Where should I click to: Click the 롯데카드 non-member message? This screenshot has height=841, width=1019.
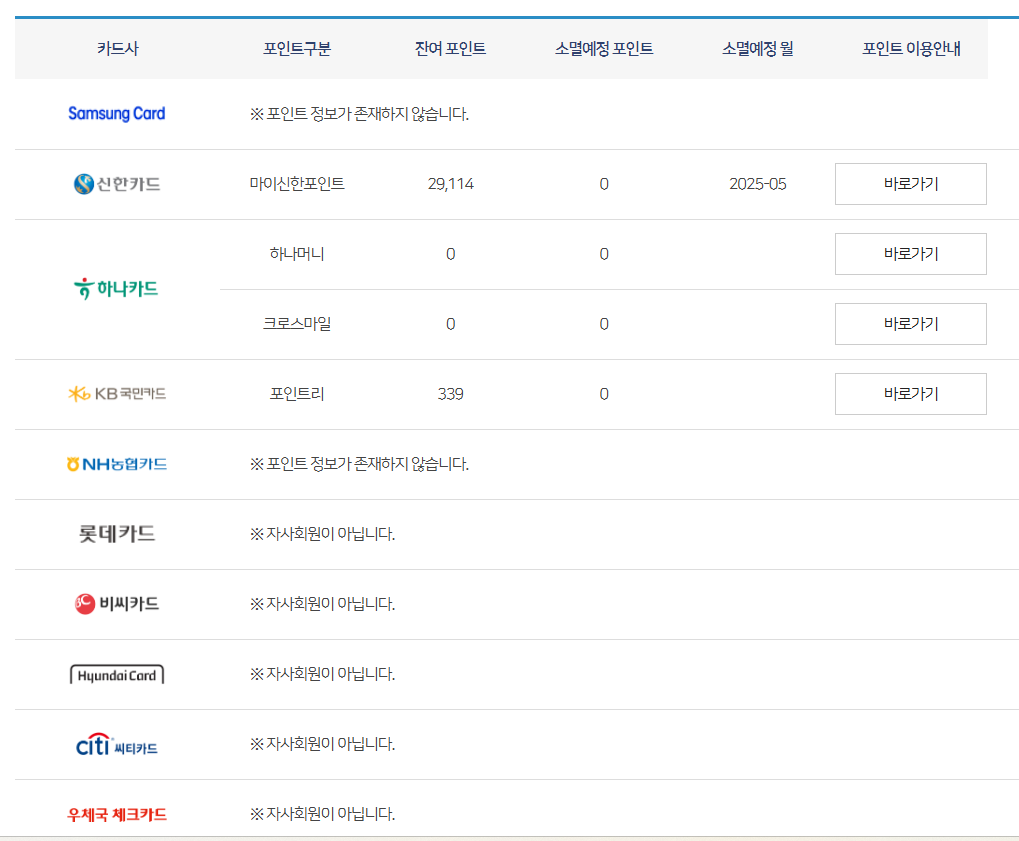[322, 534]
